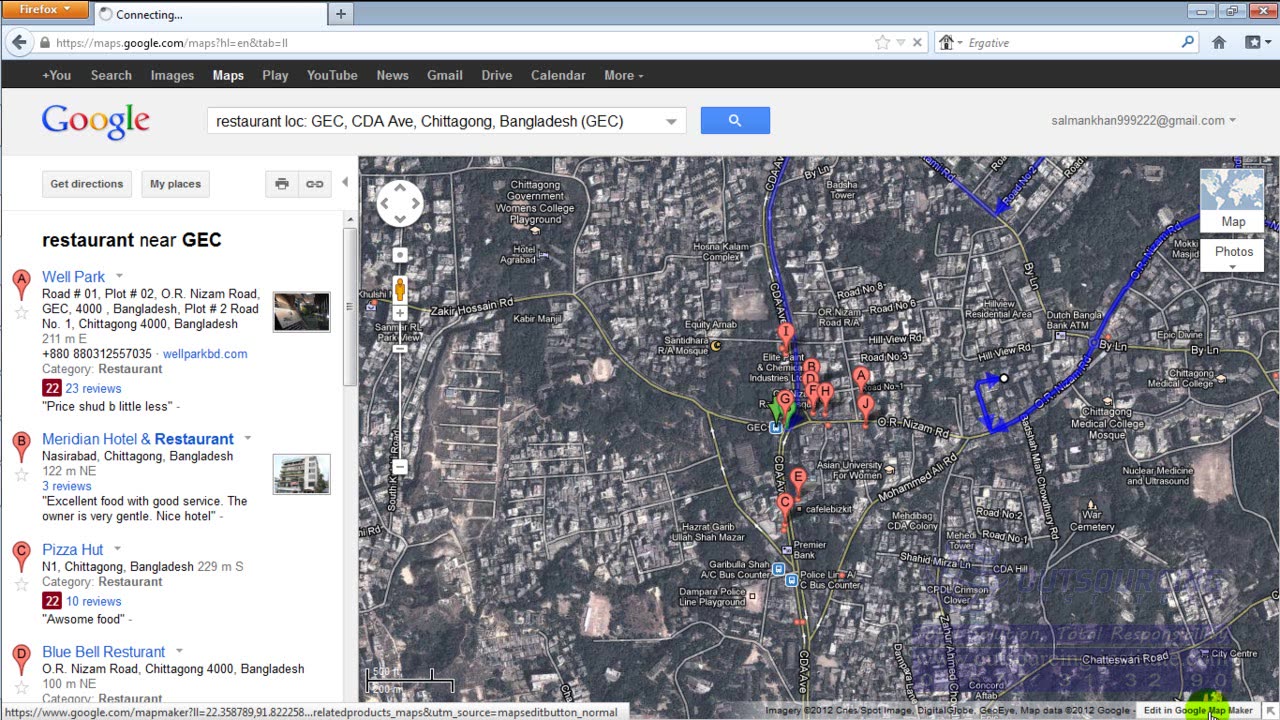The image size is (1280, 720).
Task: Star the Pizza Hut result
Action: coord(21,585)
